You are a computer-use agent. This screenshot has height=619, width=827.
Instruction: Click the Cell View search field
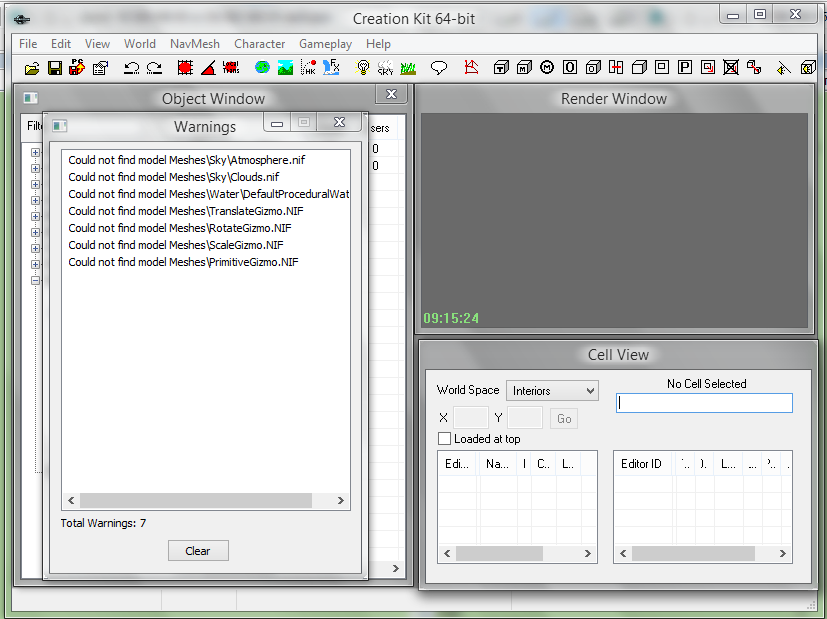[x=704, y=403]
